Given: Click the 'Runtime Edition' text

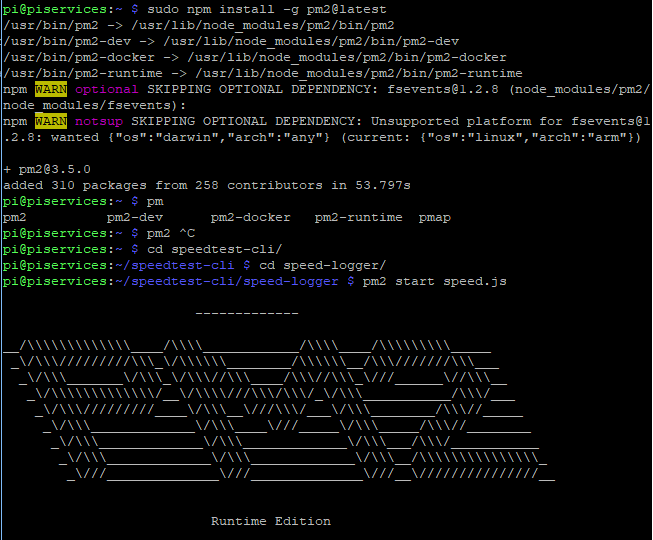Looking at the screenshot, I should click(271, 521).
